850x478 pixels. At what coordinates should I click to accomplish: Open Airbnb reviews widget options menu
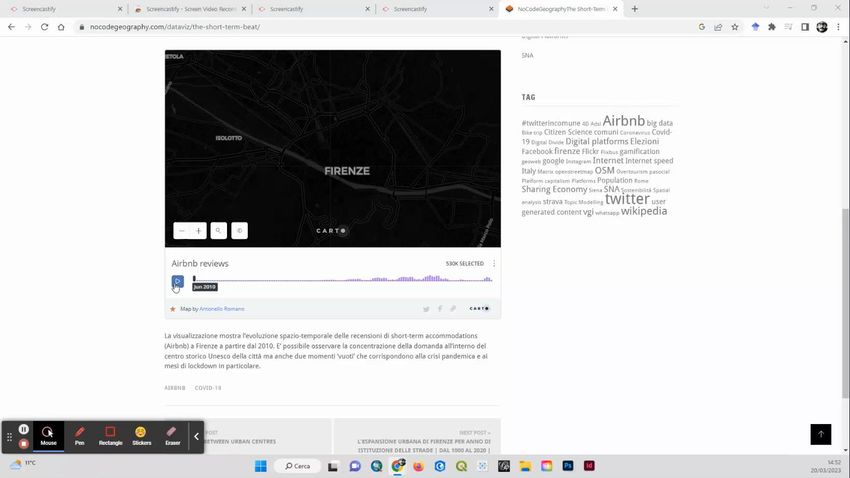pos(494,263)
